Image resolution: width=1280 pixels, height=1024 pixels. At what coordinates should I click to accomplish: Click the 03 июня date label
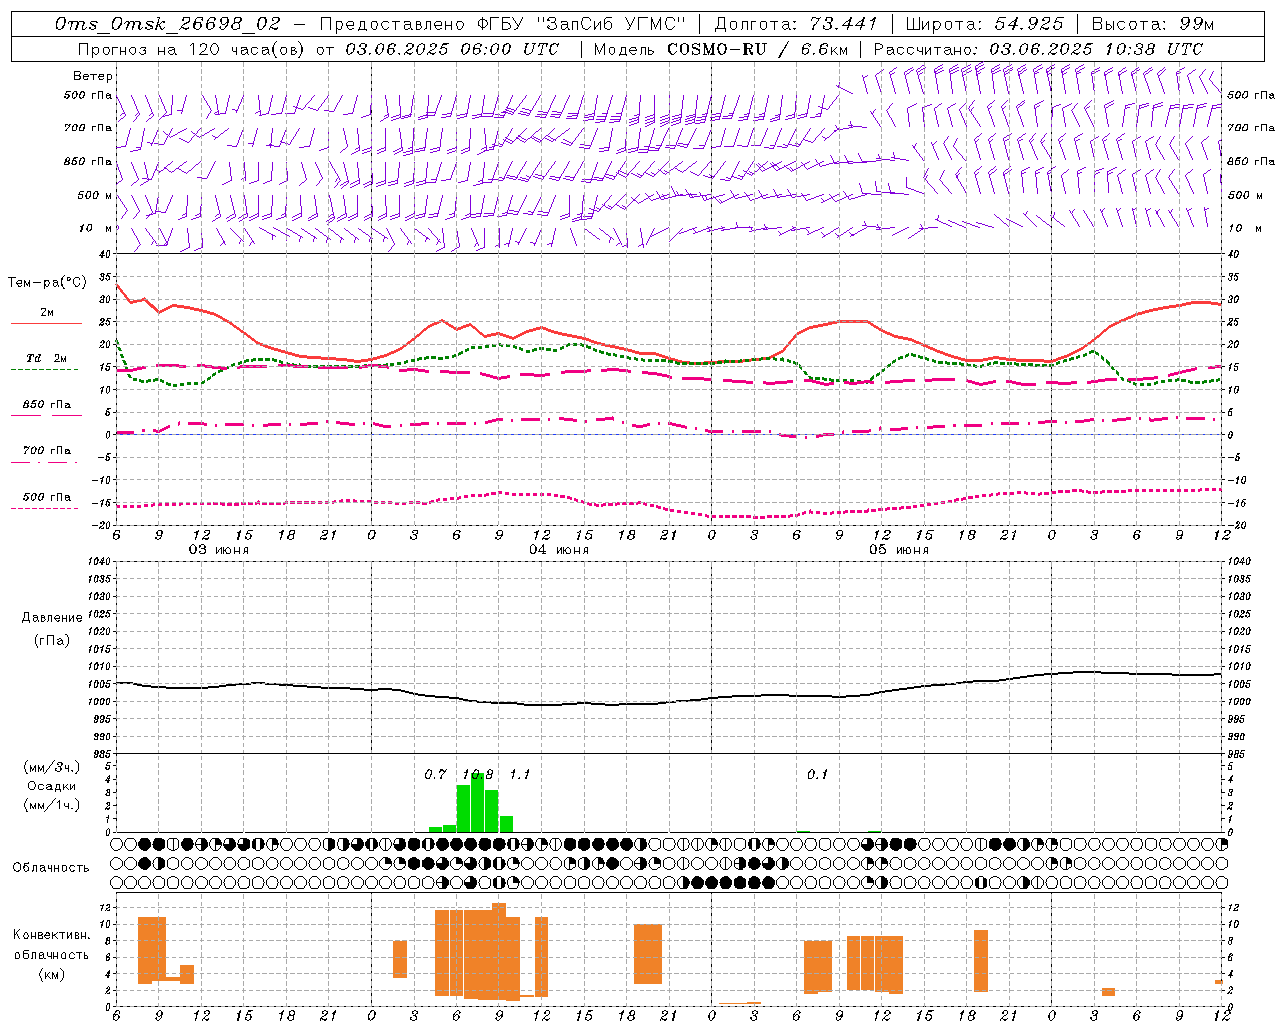coord(219,549)
